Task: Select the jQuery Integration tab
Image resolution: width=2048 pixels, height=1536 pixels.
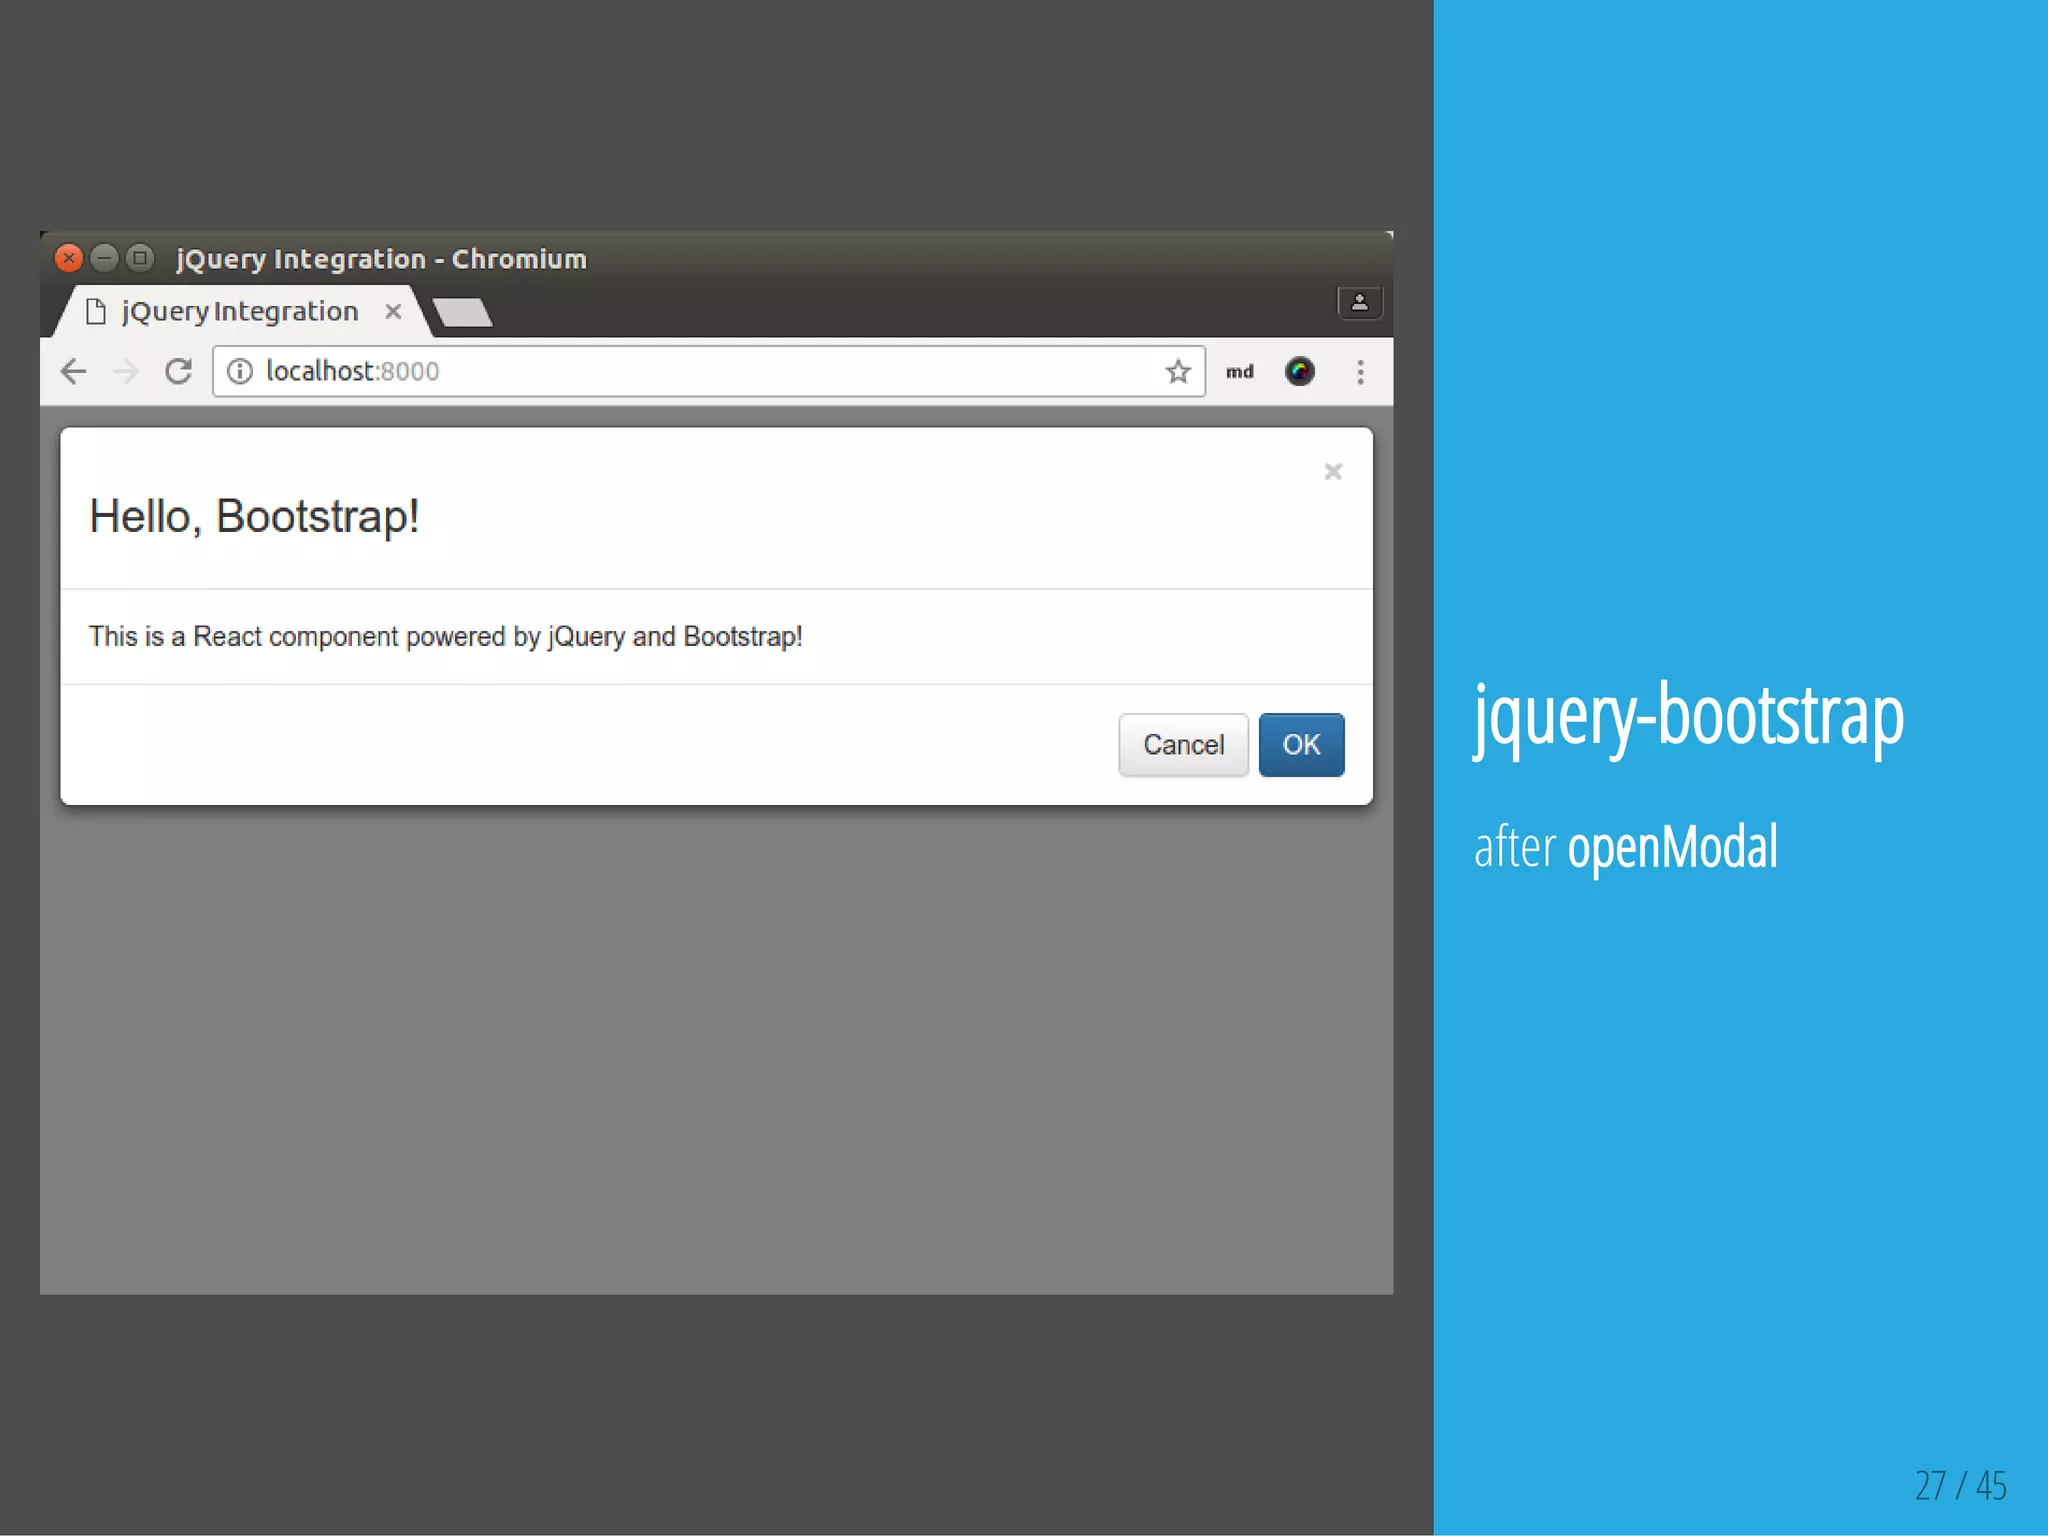Action: [240, 312]
